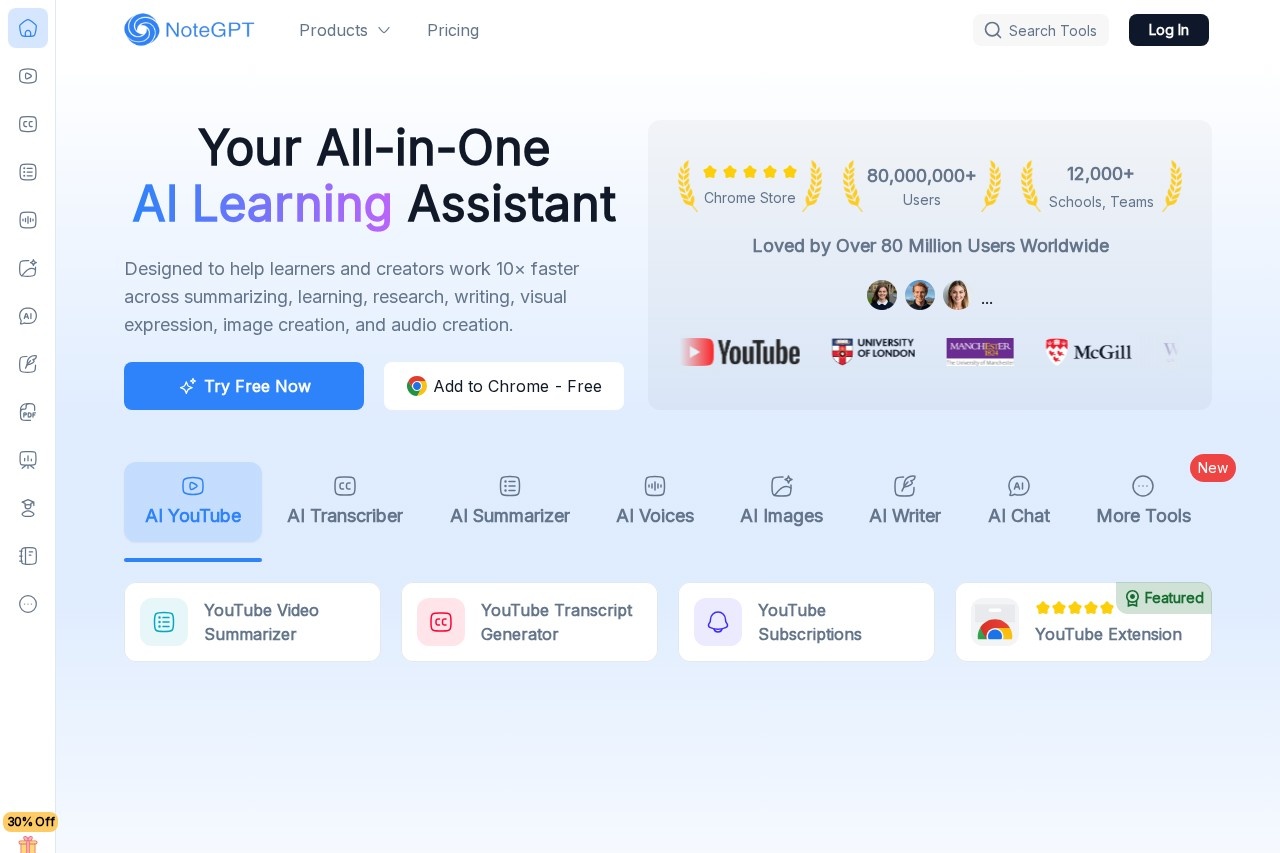Open the YouTube Video Summarizer card
Viewport: 1280px width, 853px height.
[x=252, y=621]
